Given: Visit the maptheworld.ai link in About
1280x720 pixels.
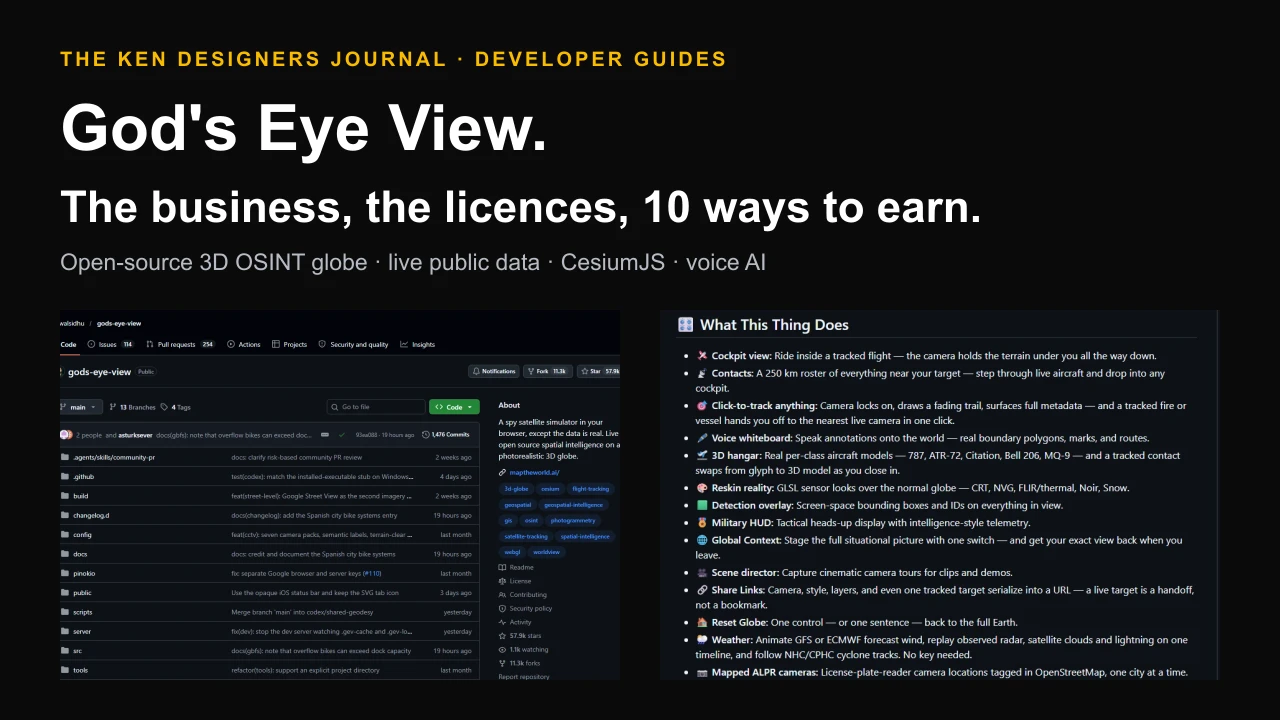Looking at the screenshot, I should point(535,472).
